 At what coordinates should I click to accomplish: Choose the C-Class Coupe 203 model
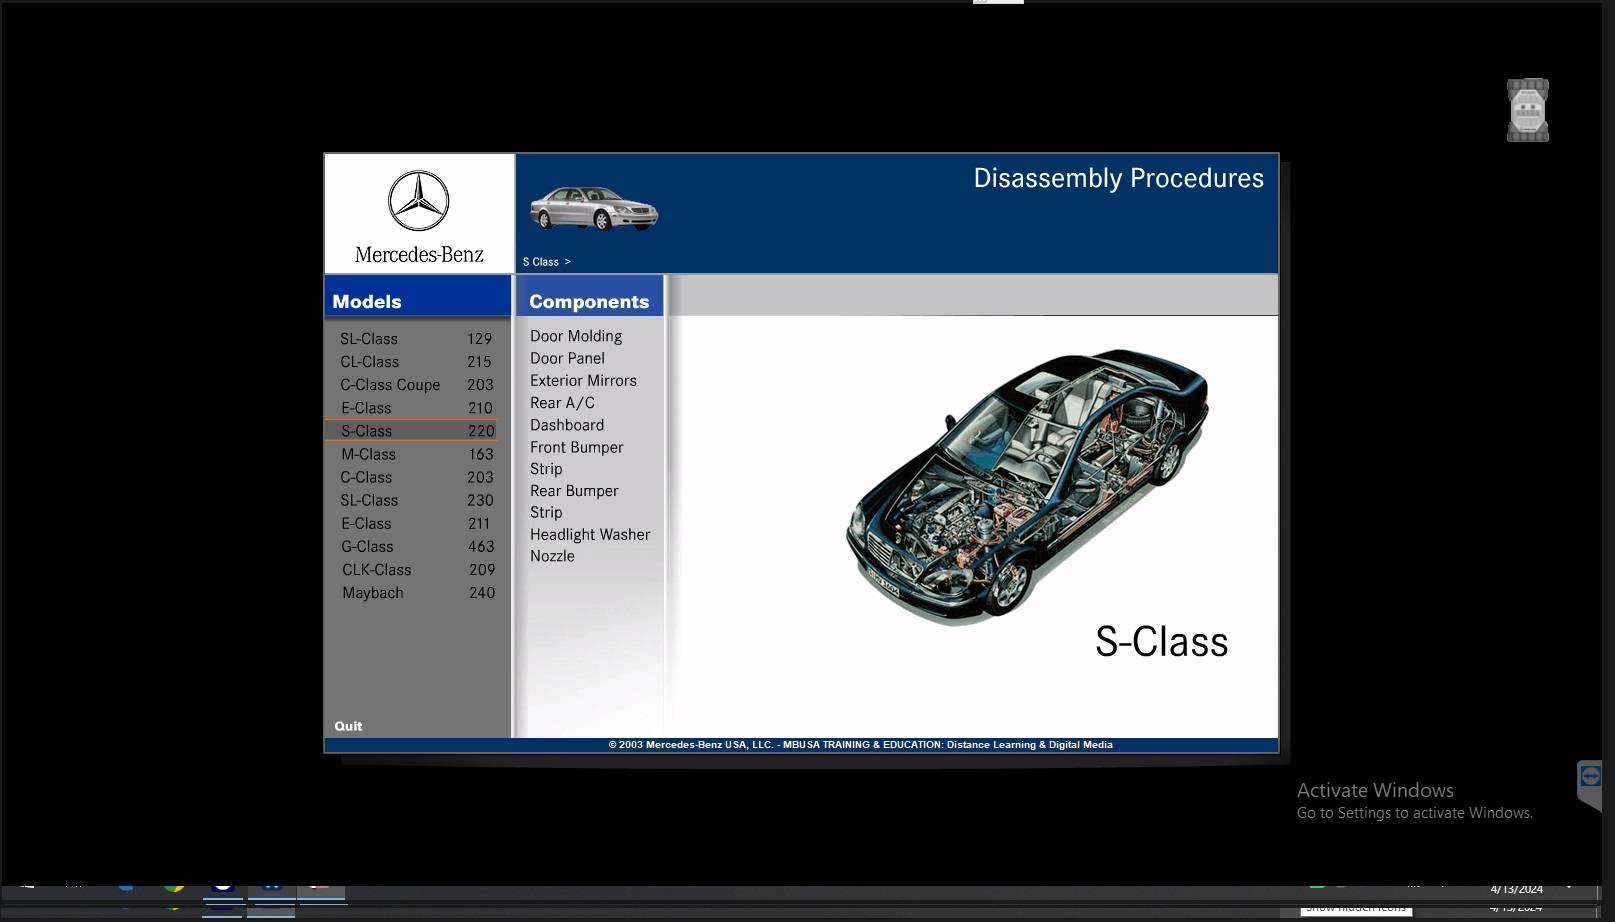pos(416,385)
